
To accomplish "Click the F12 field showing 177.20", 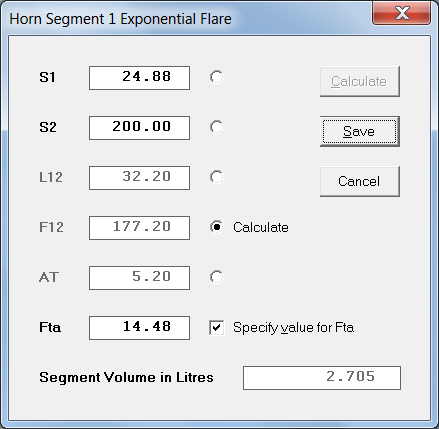I will (x=139, y=228).
